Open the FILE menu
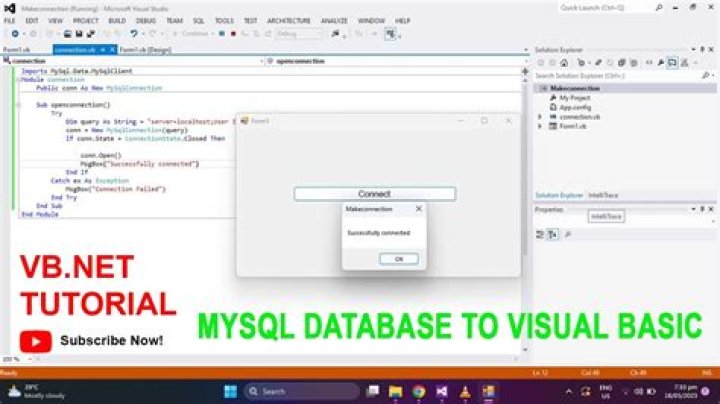Image resolution: width=720 pixels, height=404 pixels. coord(10,21)
